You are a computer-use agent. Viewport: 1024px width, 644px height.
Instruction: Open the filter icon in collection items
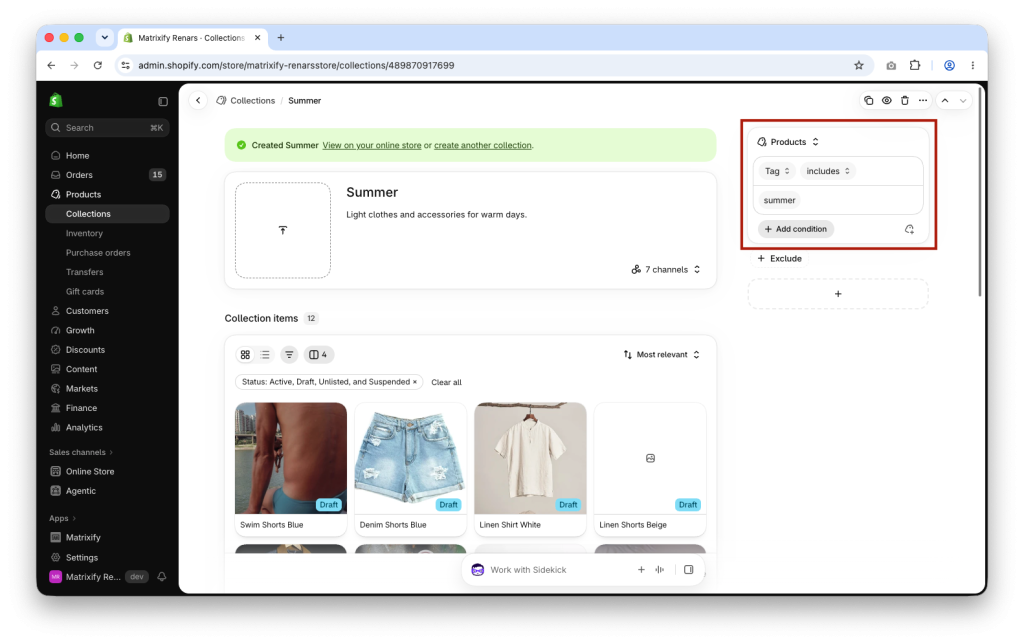tap(289, 355)
